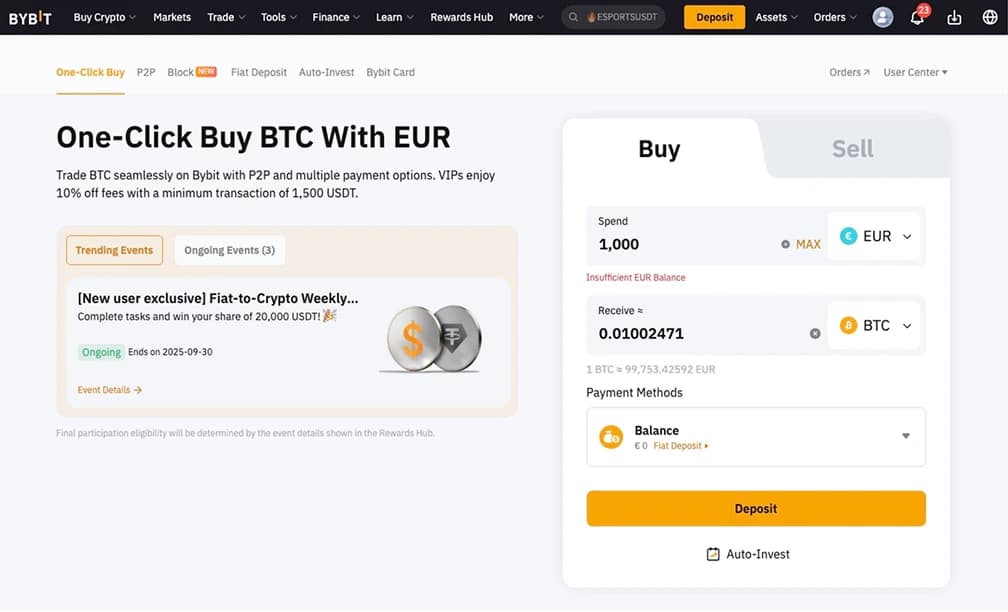
Task: Open the EUR currency dropdown
Action: (906, 235)
